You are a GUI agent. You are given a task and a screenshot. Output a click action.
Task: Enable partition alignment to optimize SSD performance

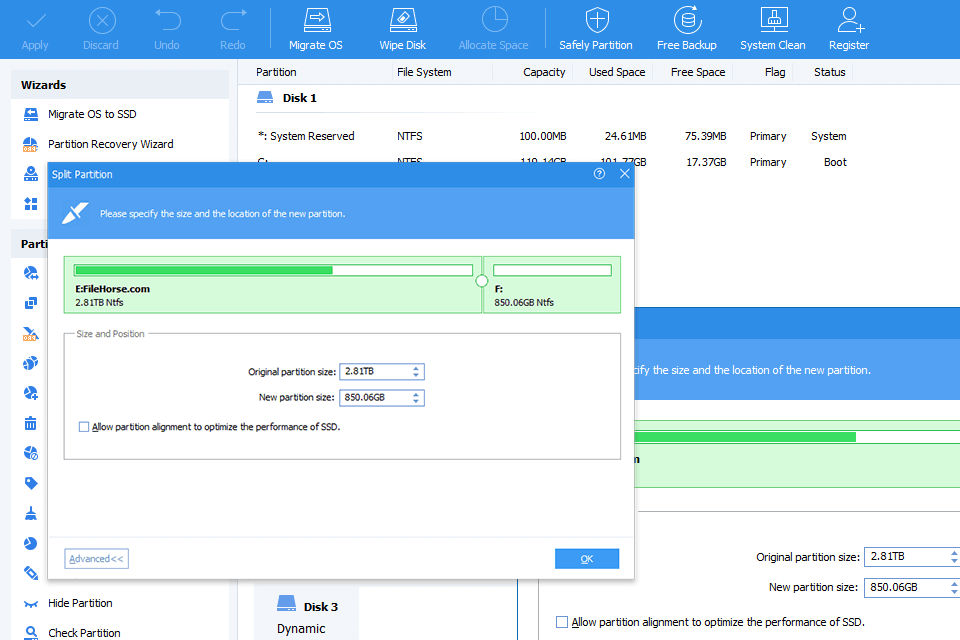click(x=85, y=426)
